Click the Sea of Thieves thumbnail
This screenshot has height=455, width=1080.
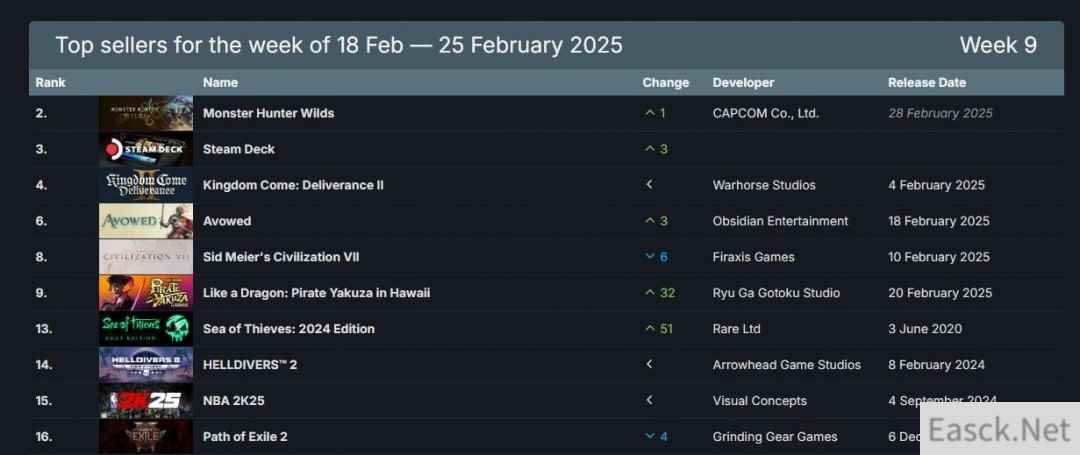(146, 329)
